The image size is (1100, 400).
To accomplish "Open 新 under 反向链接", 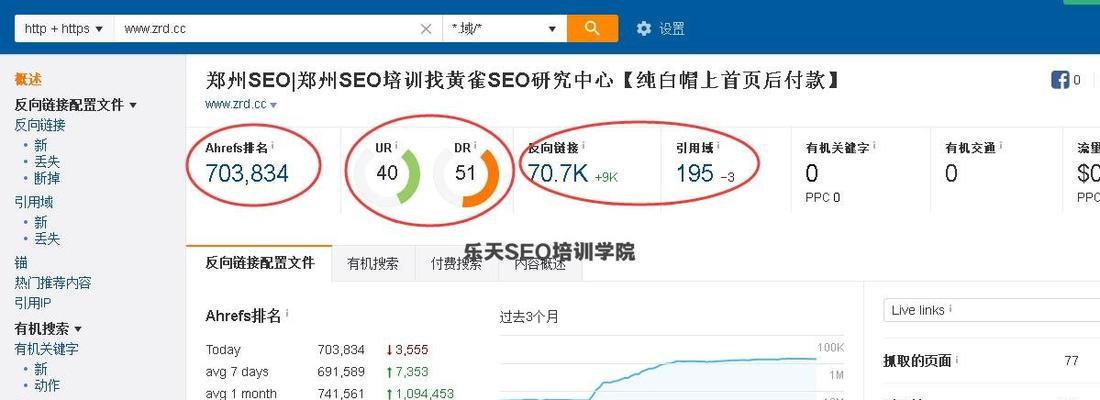I will pyautogui.click(x=41, y=145).
